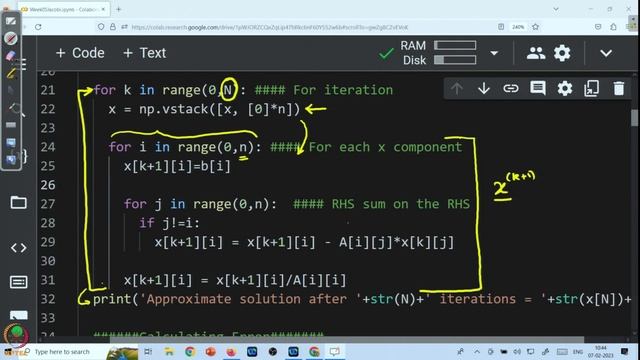Viewport: 640px width, 360px height.
Task: Add a comment to the cell
Action: (x=538, y=88)
